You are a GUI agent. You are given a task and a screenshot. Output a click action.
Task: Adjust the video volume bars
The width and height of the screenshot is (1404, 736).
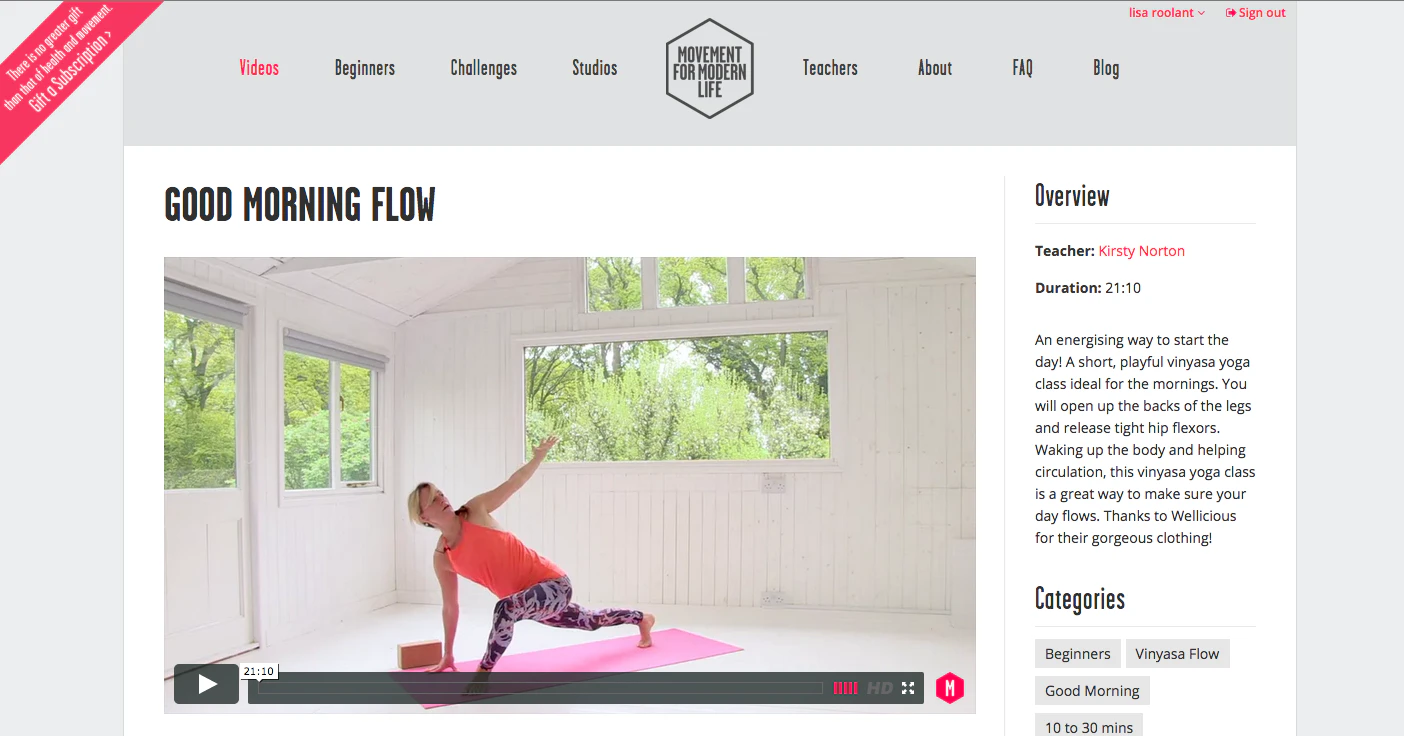pos(845,688)
